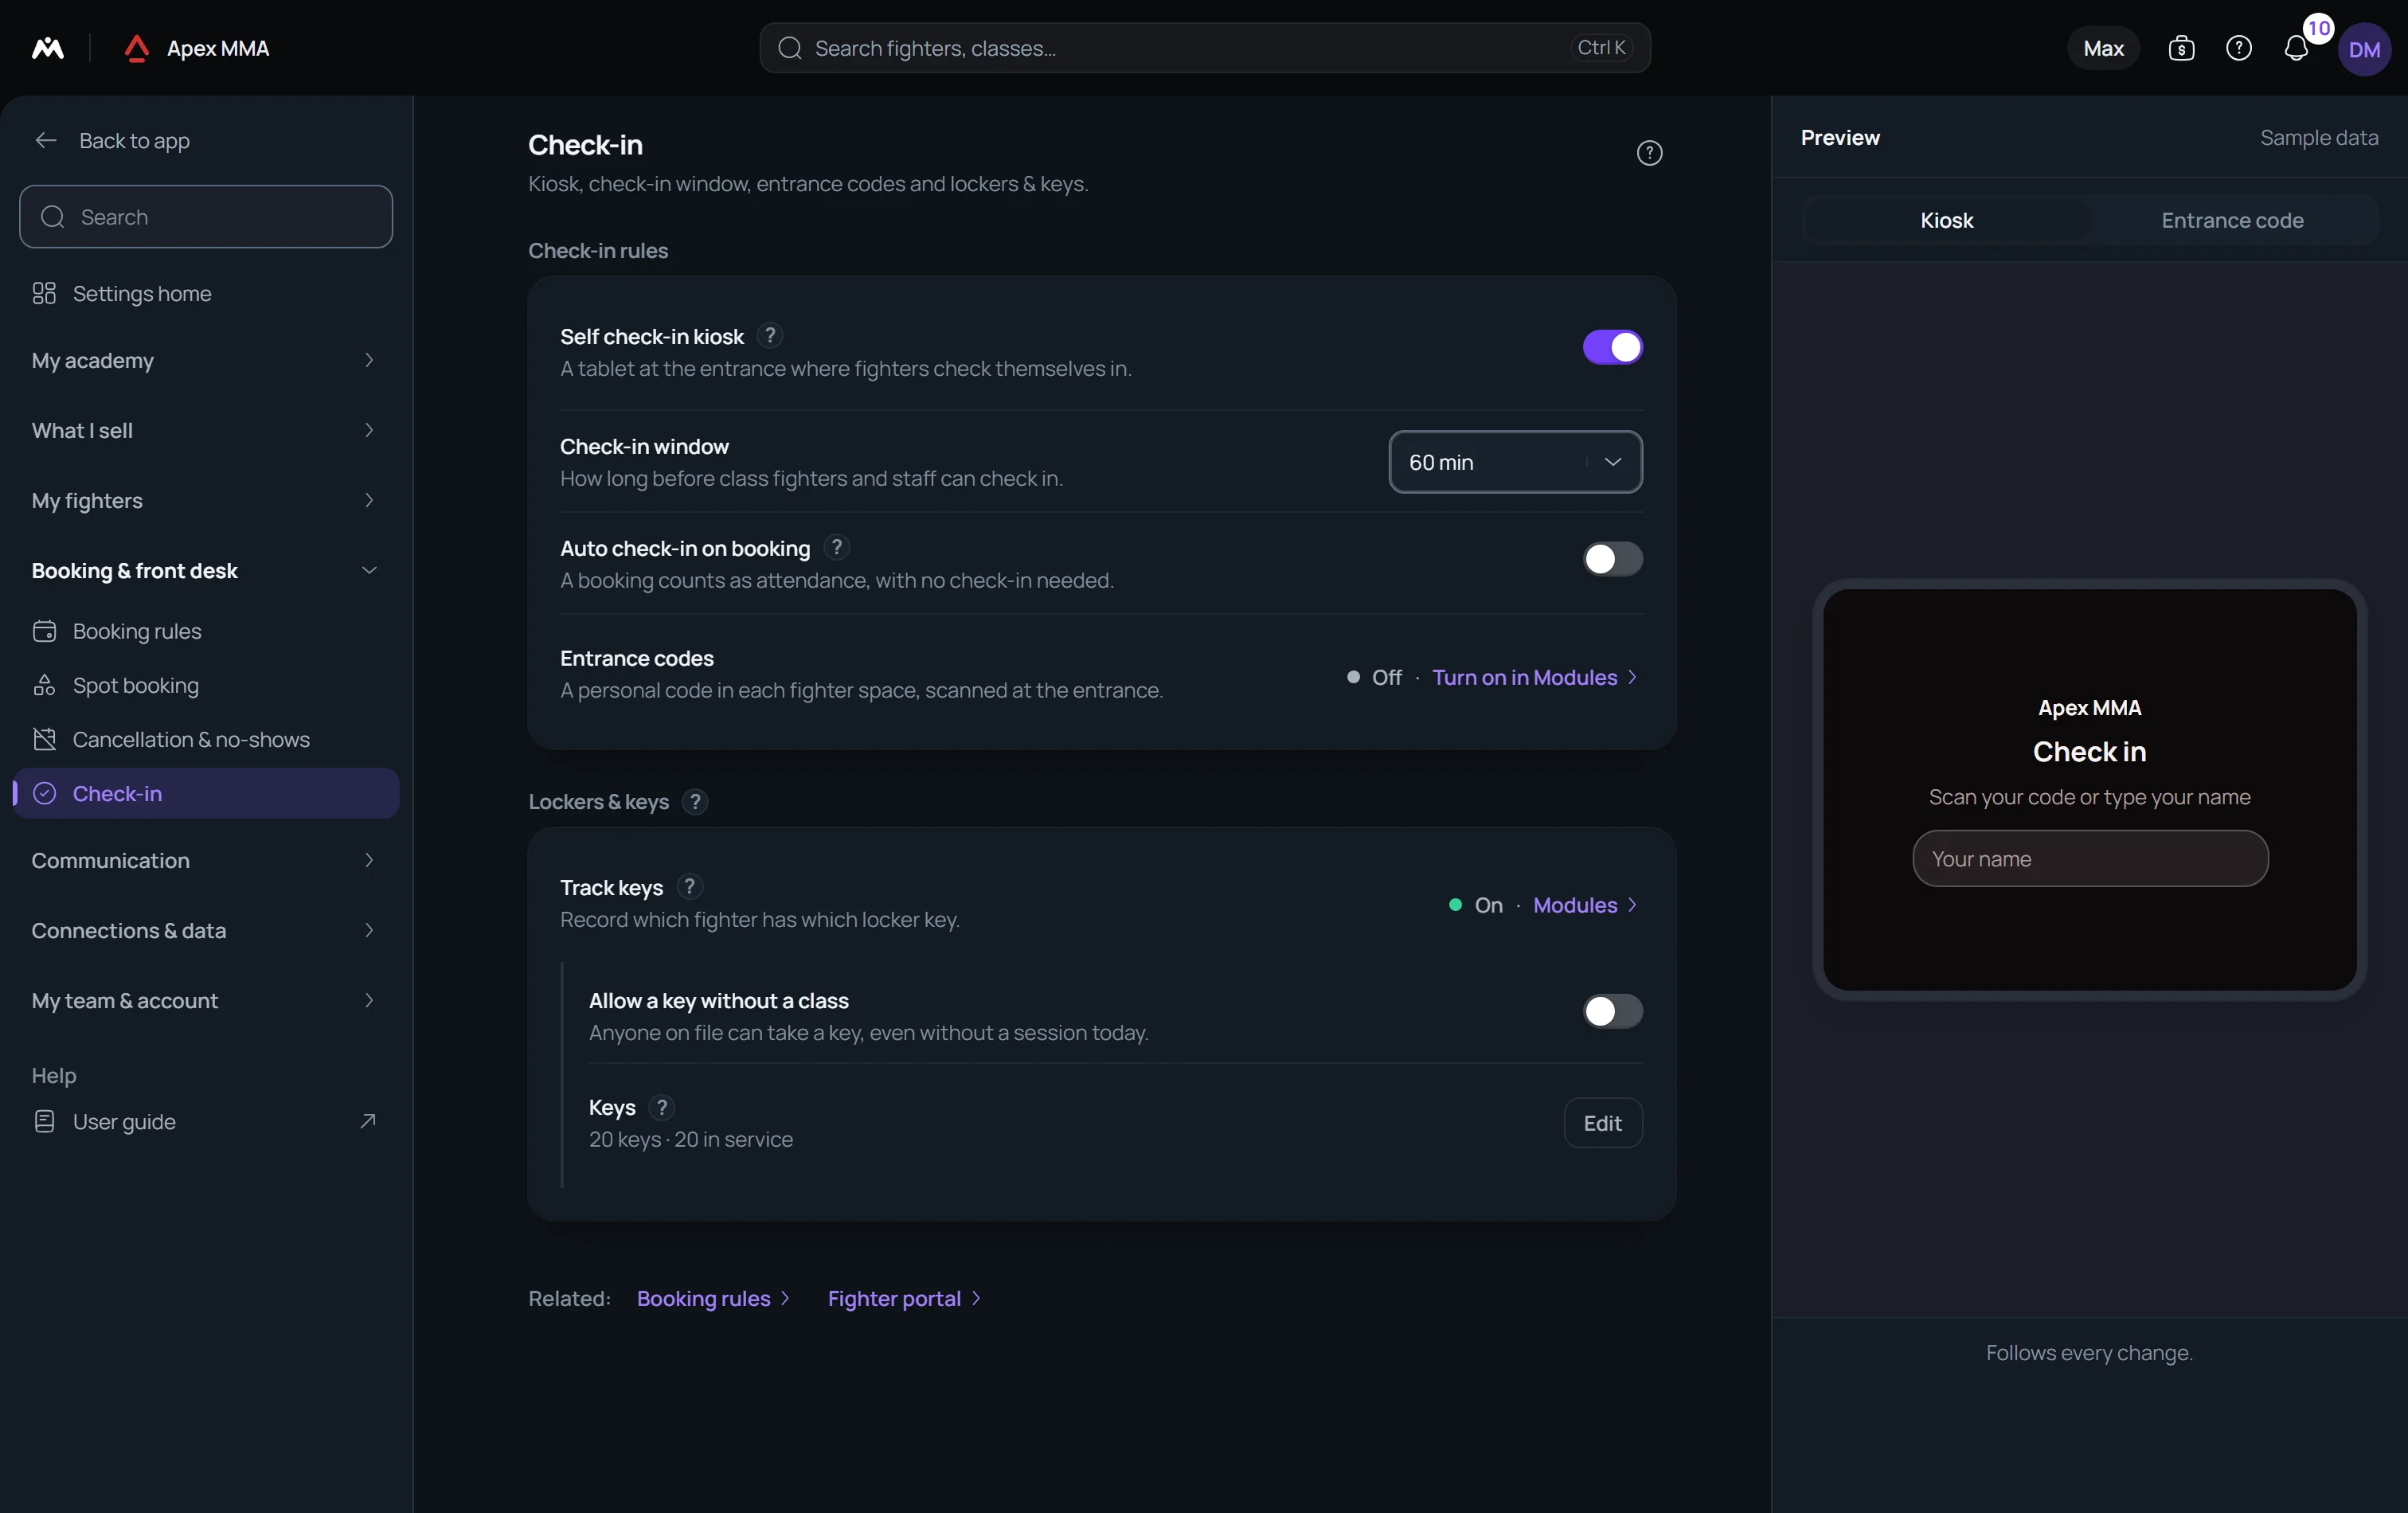The height and width of the screenshot is (1513, 2408).
Task: Expand My fighters section
Action: pyautogui.click(x=206, y=500)
